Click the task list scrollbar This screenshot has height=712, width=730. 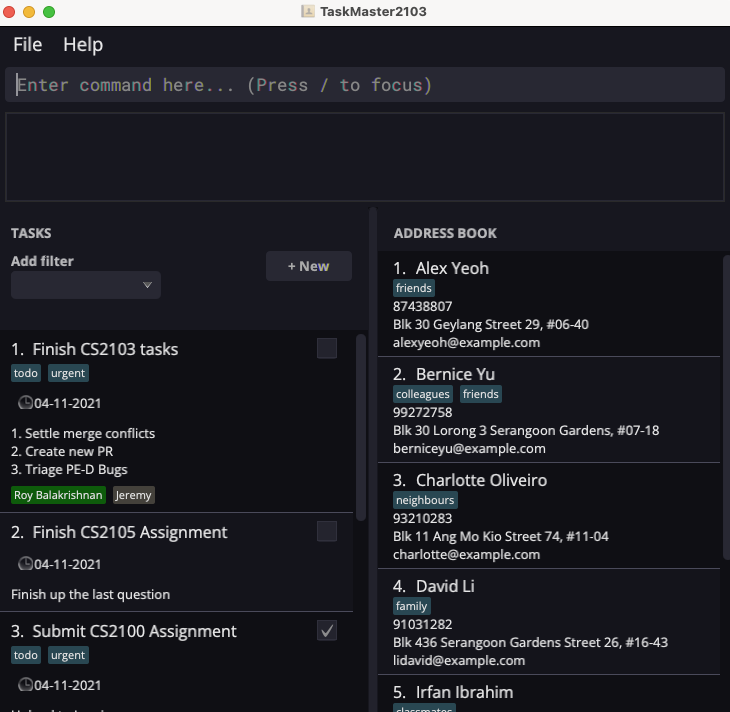tap(360, 427)
